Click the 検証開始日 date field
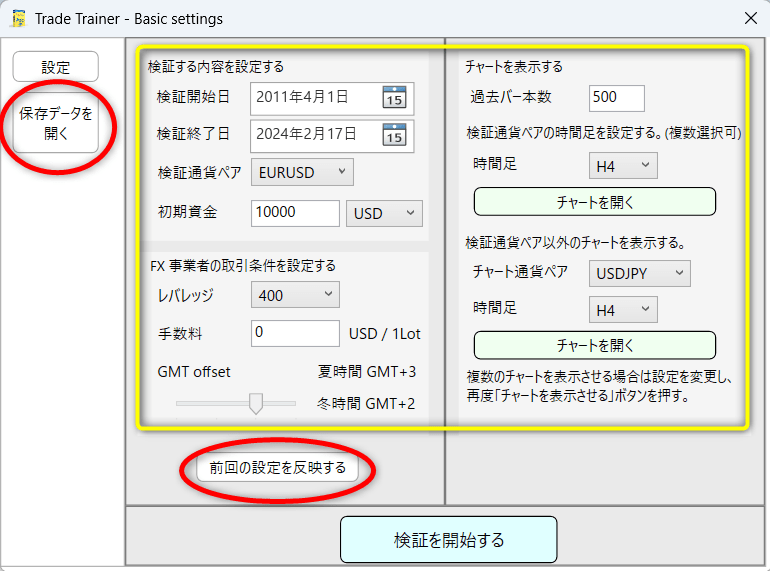The width and height of the screenshot is (770, 571). click(x=332, y=98)
